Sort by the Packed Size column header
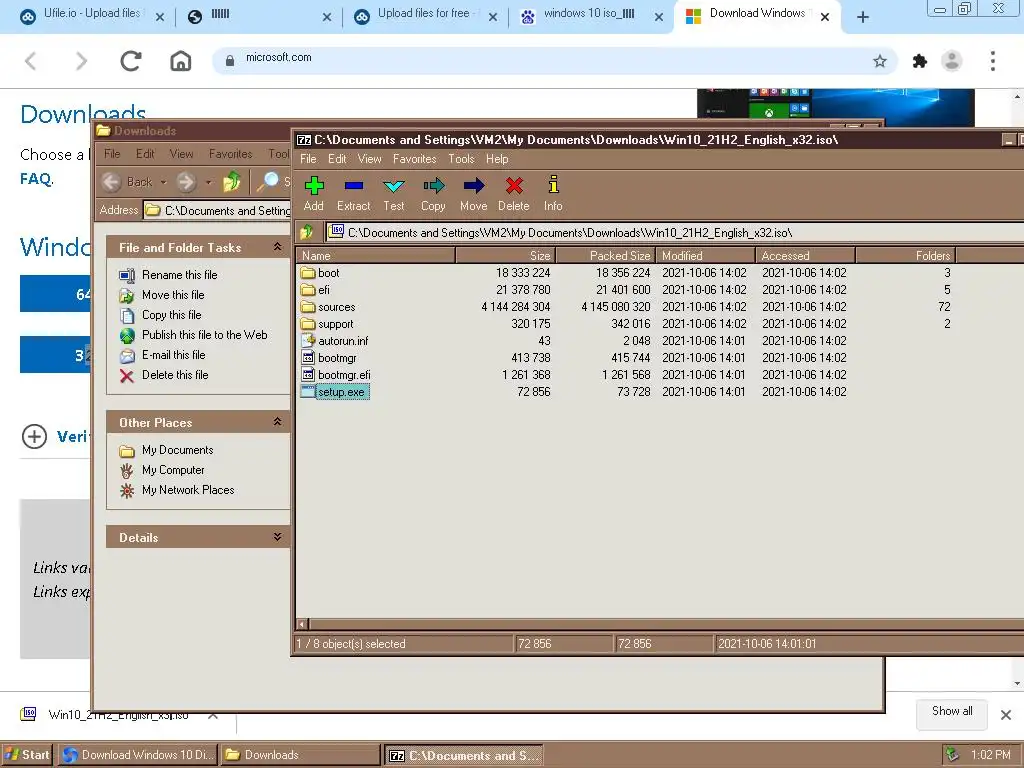The width and height of the screenshot is (1024, 768). click(x=606, y=255)
